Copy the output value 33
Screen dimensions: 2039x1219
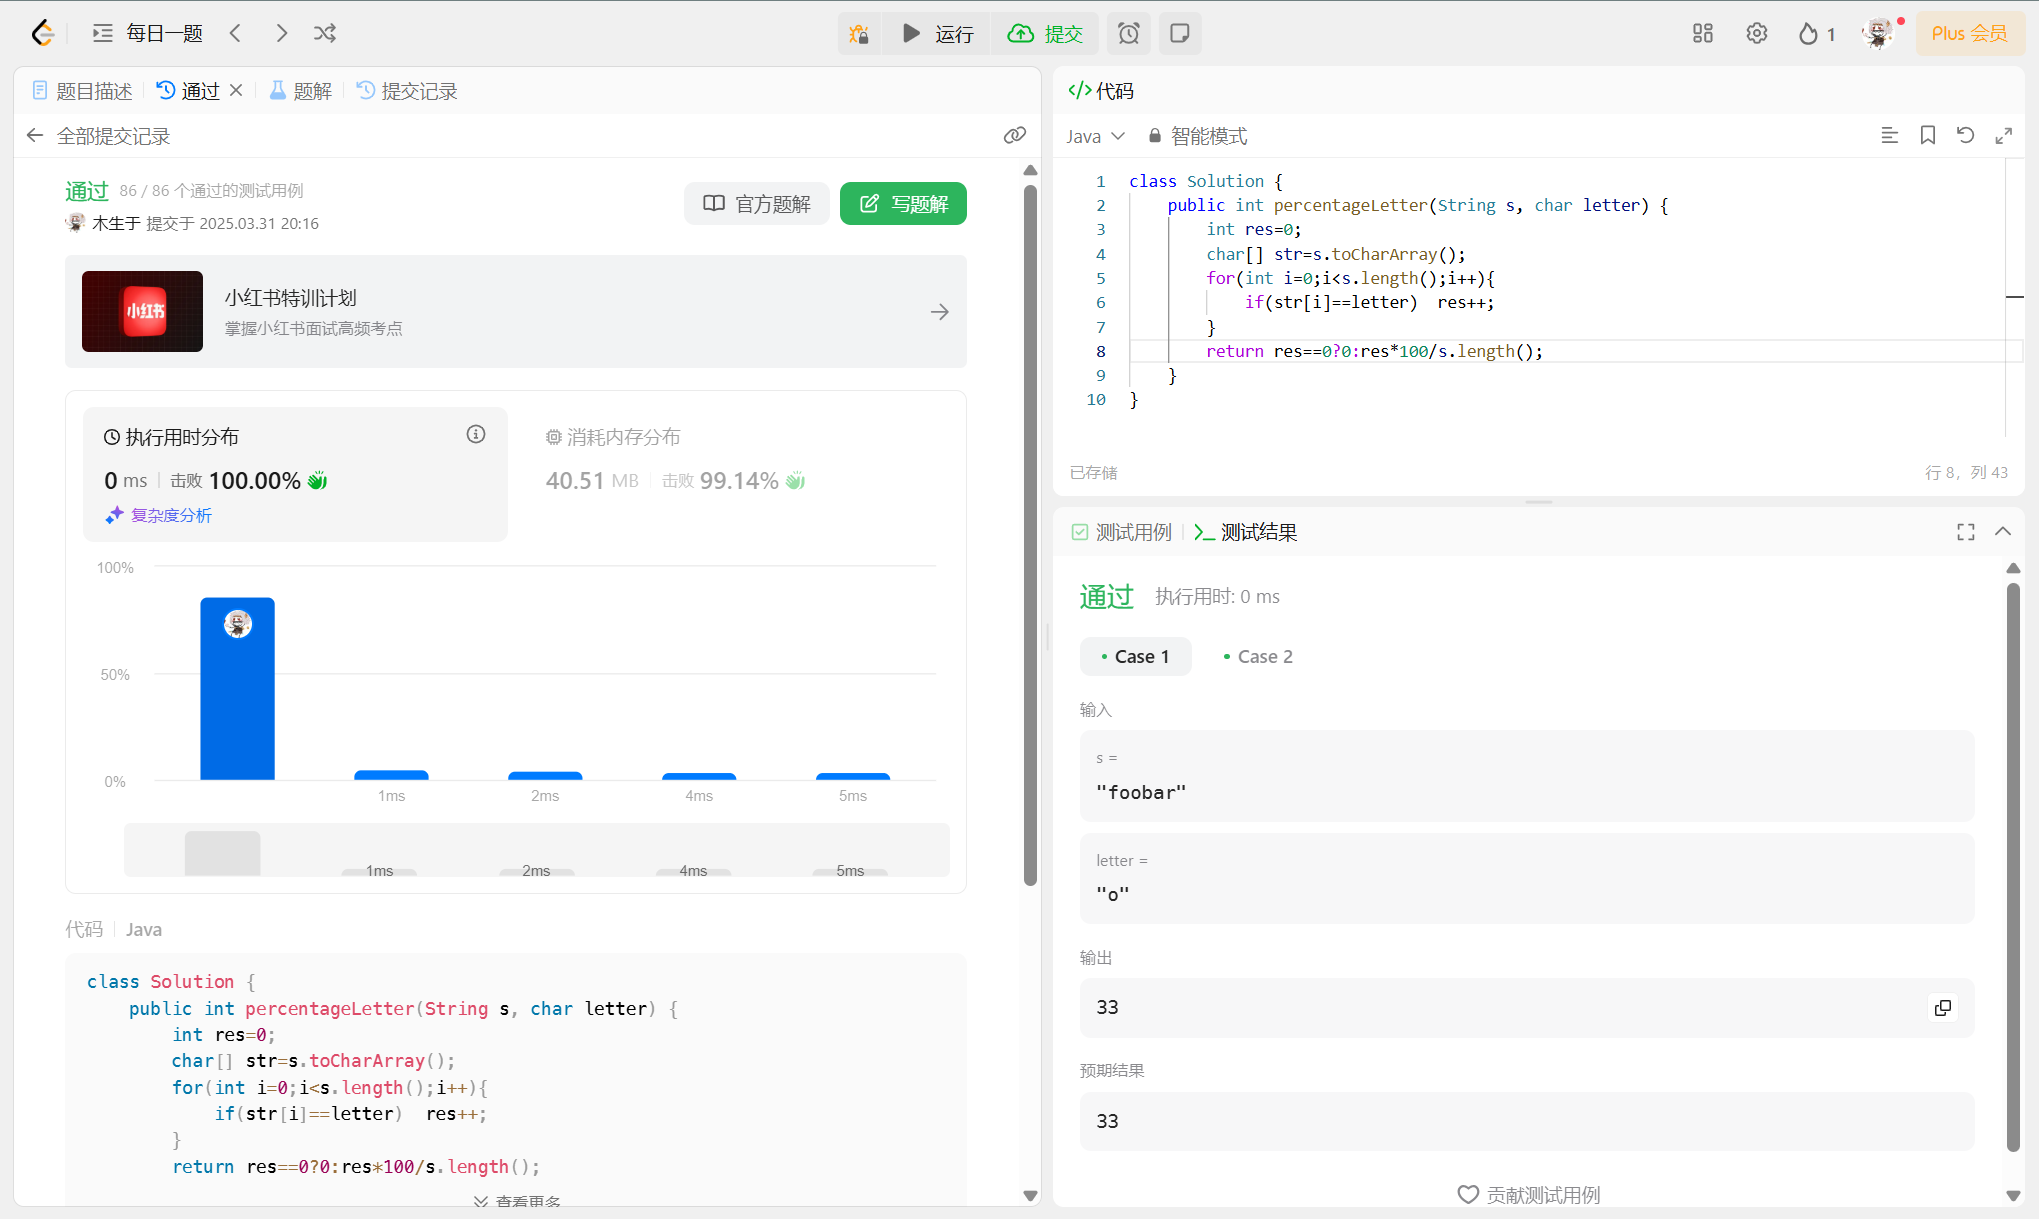point(1942,1008)
